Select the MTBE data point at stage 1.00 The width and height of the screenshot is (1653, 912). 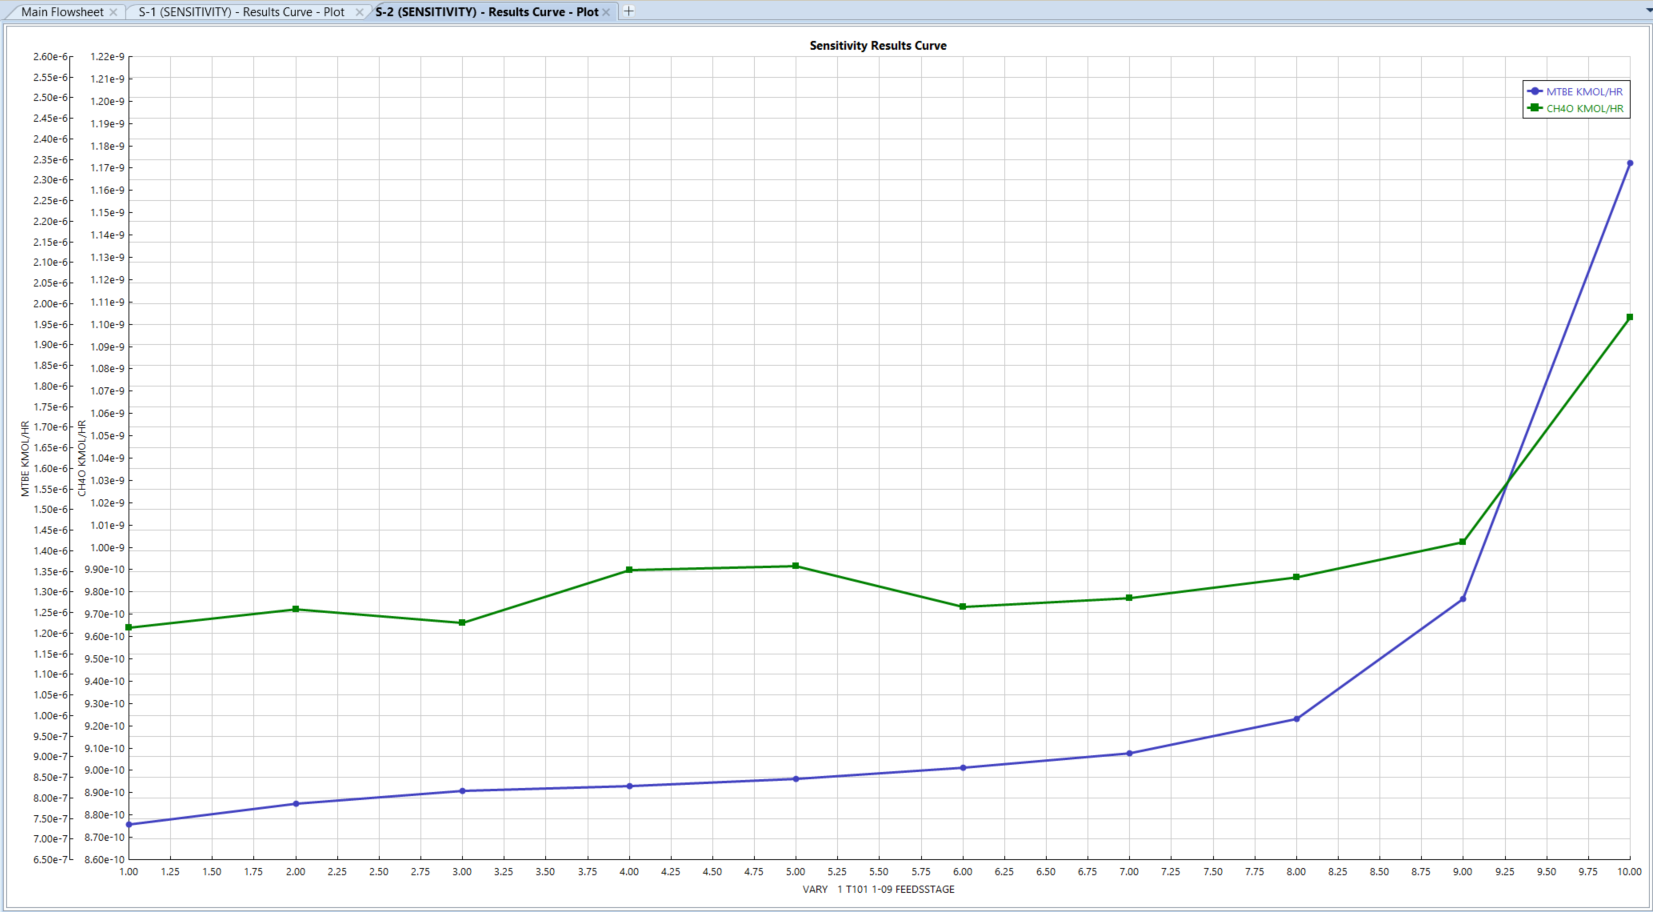coord(129,824)
